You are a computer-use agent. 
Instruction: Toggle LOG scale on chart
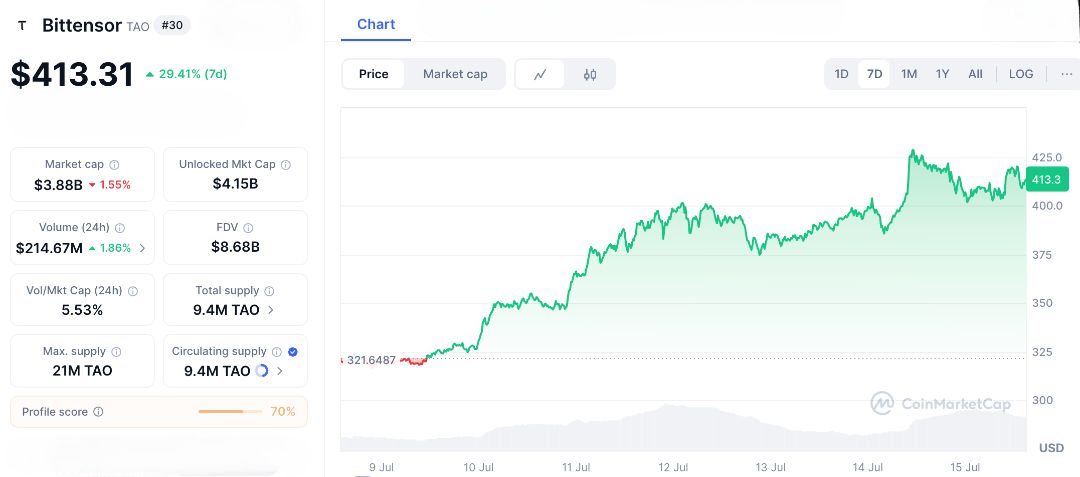click(1021, 74)
